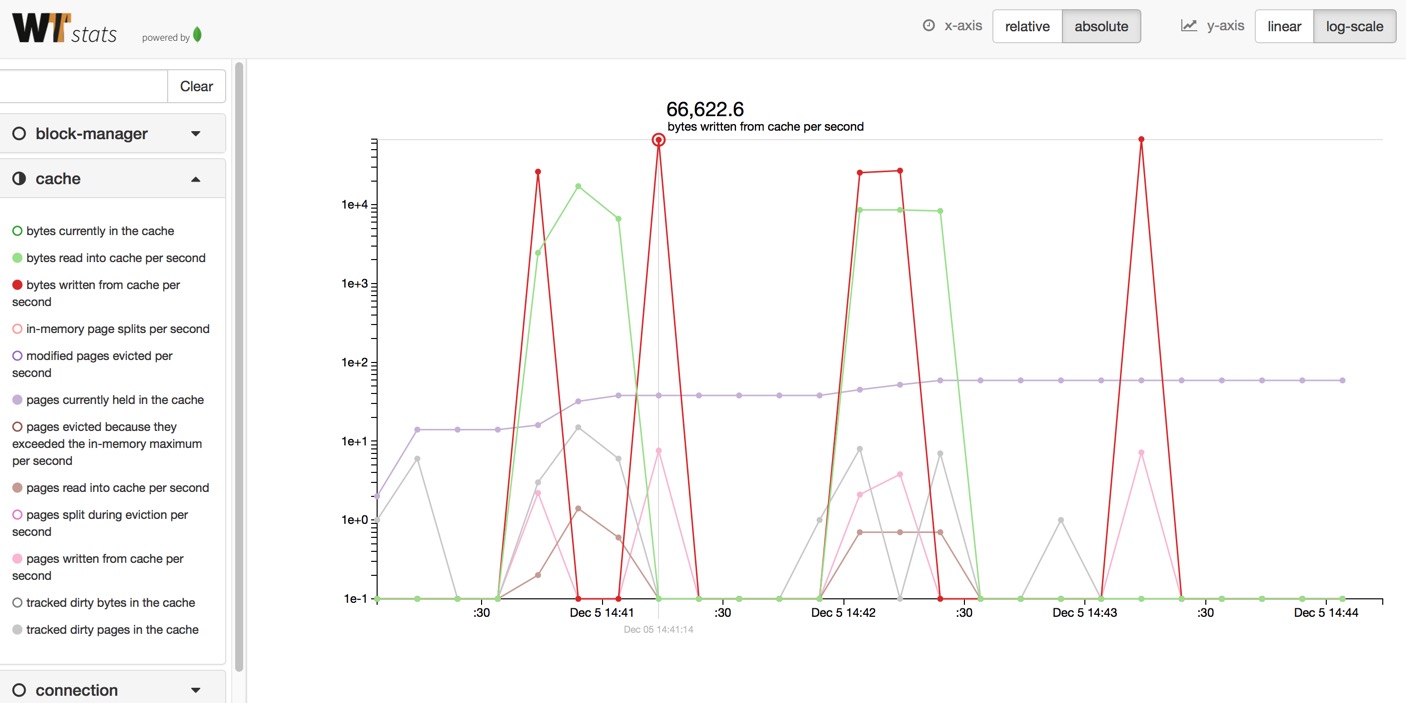This screenshot has height=703, width=1406.
Task: Expand the block-manager section arrow
Action: [x=196, y=134]
